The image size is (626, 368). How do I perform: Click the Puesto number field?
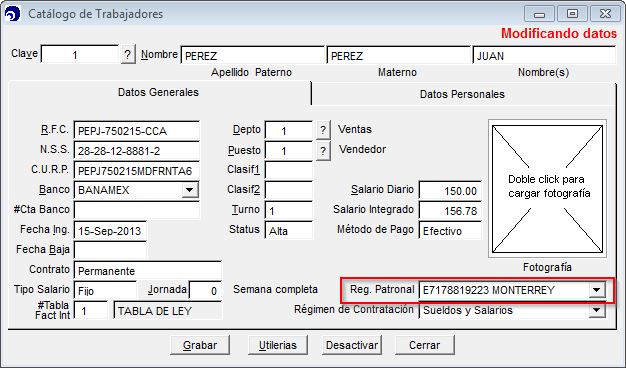(289, 150)
